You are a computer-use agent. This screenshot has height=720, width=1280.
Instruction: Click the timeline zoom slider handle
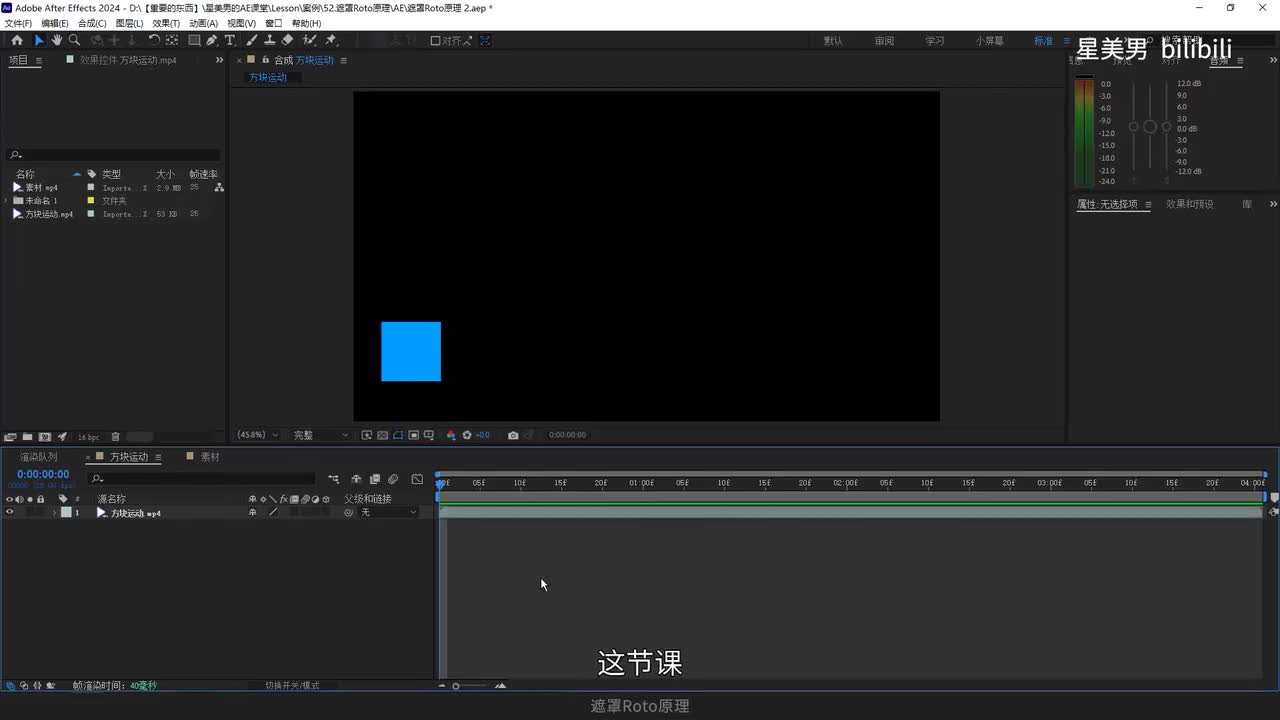456,686
